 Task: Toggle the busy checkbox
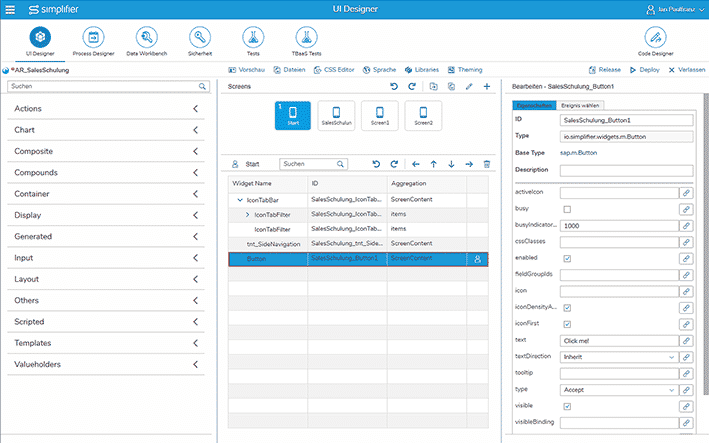coord(567,209)
